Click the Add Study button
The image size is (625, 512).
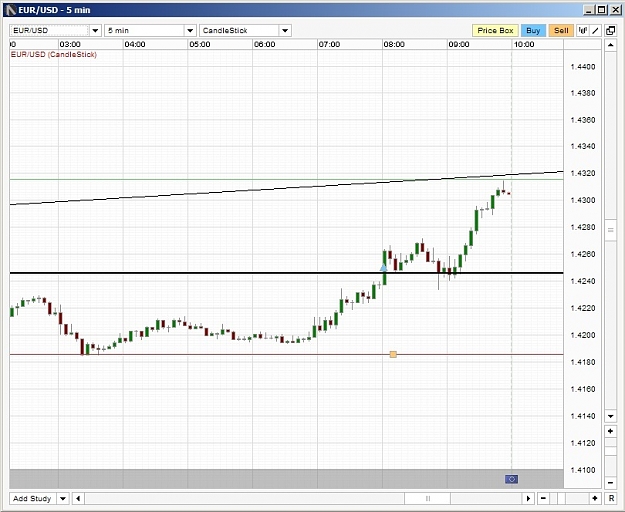33,498
